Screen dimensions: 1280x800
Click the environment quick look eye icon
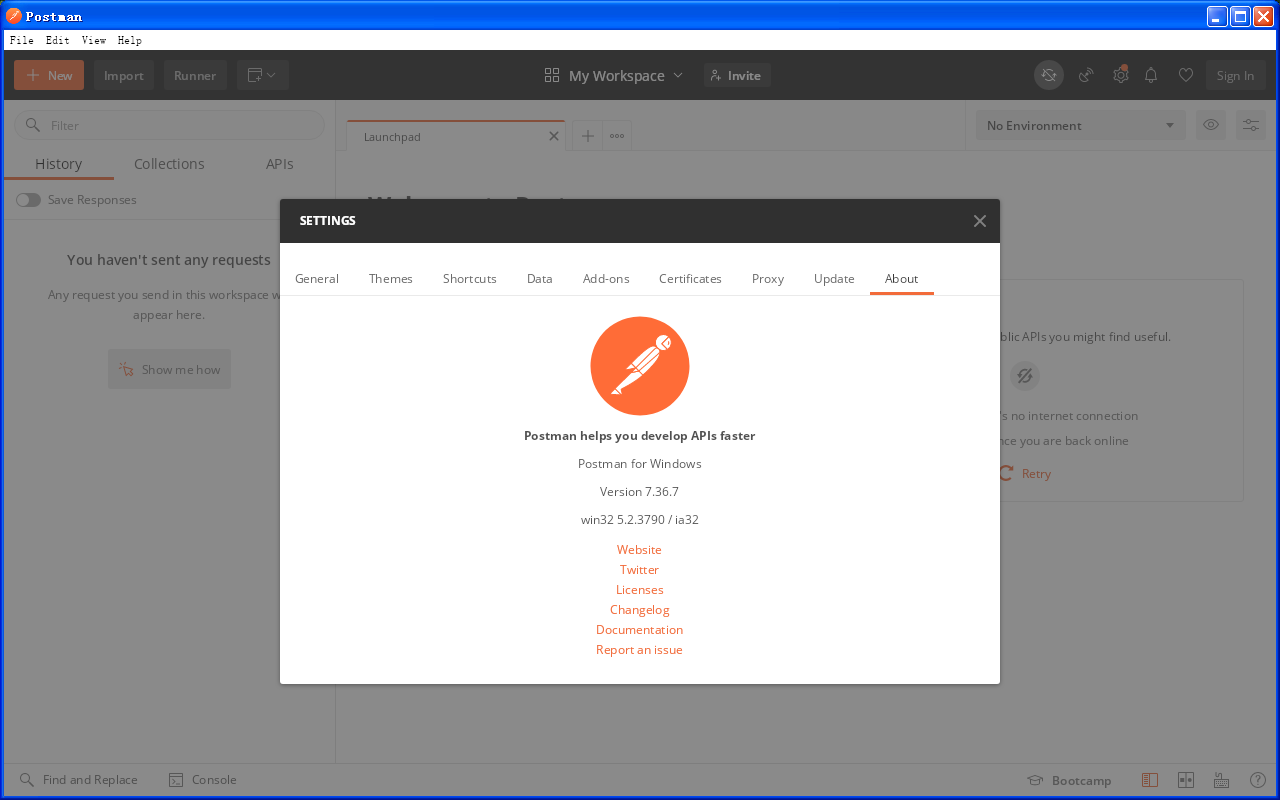point(1211,125)
